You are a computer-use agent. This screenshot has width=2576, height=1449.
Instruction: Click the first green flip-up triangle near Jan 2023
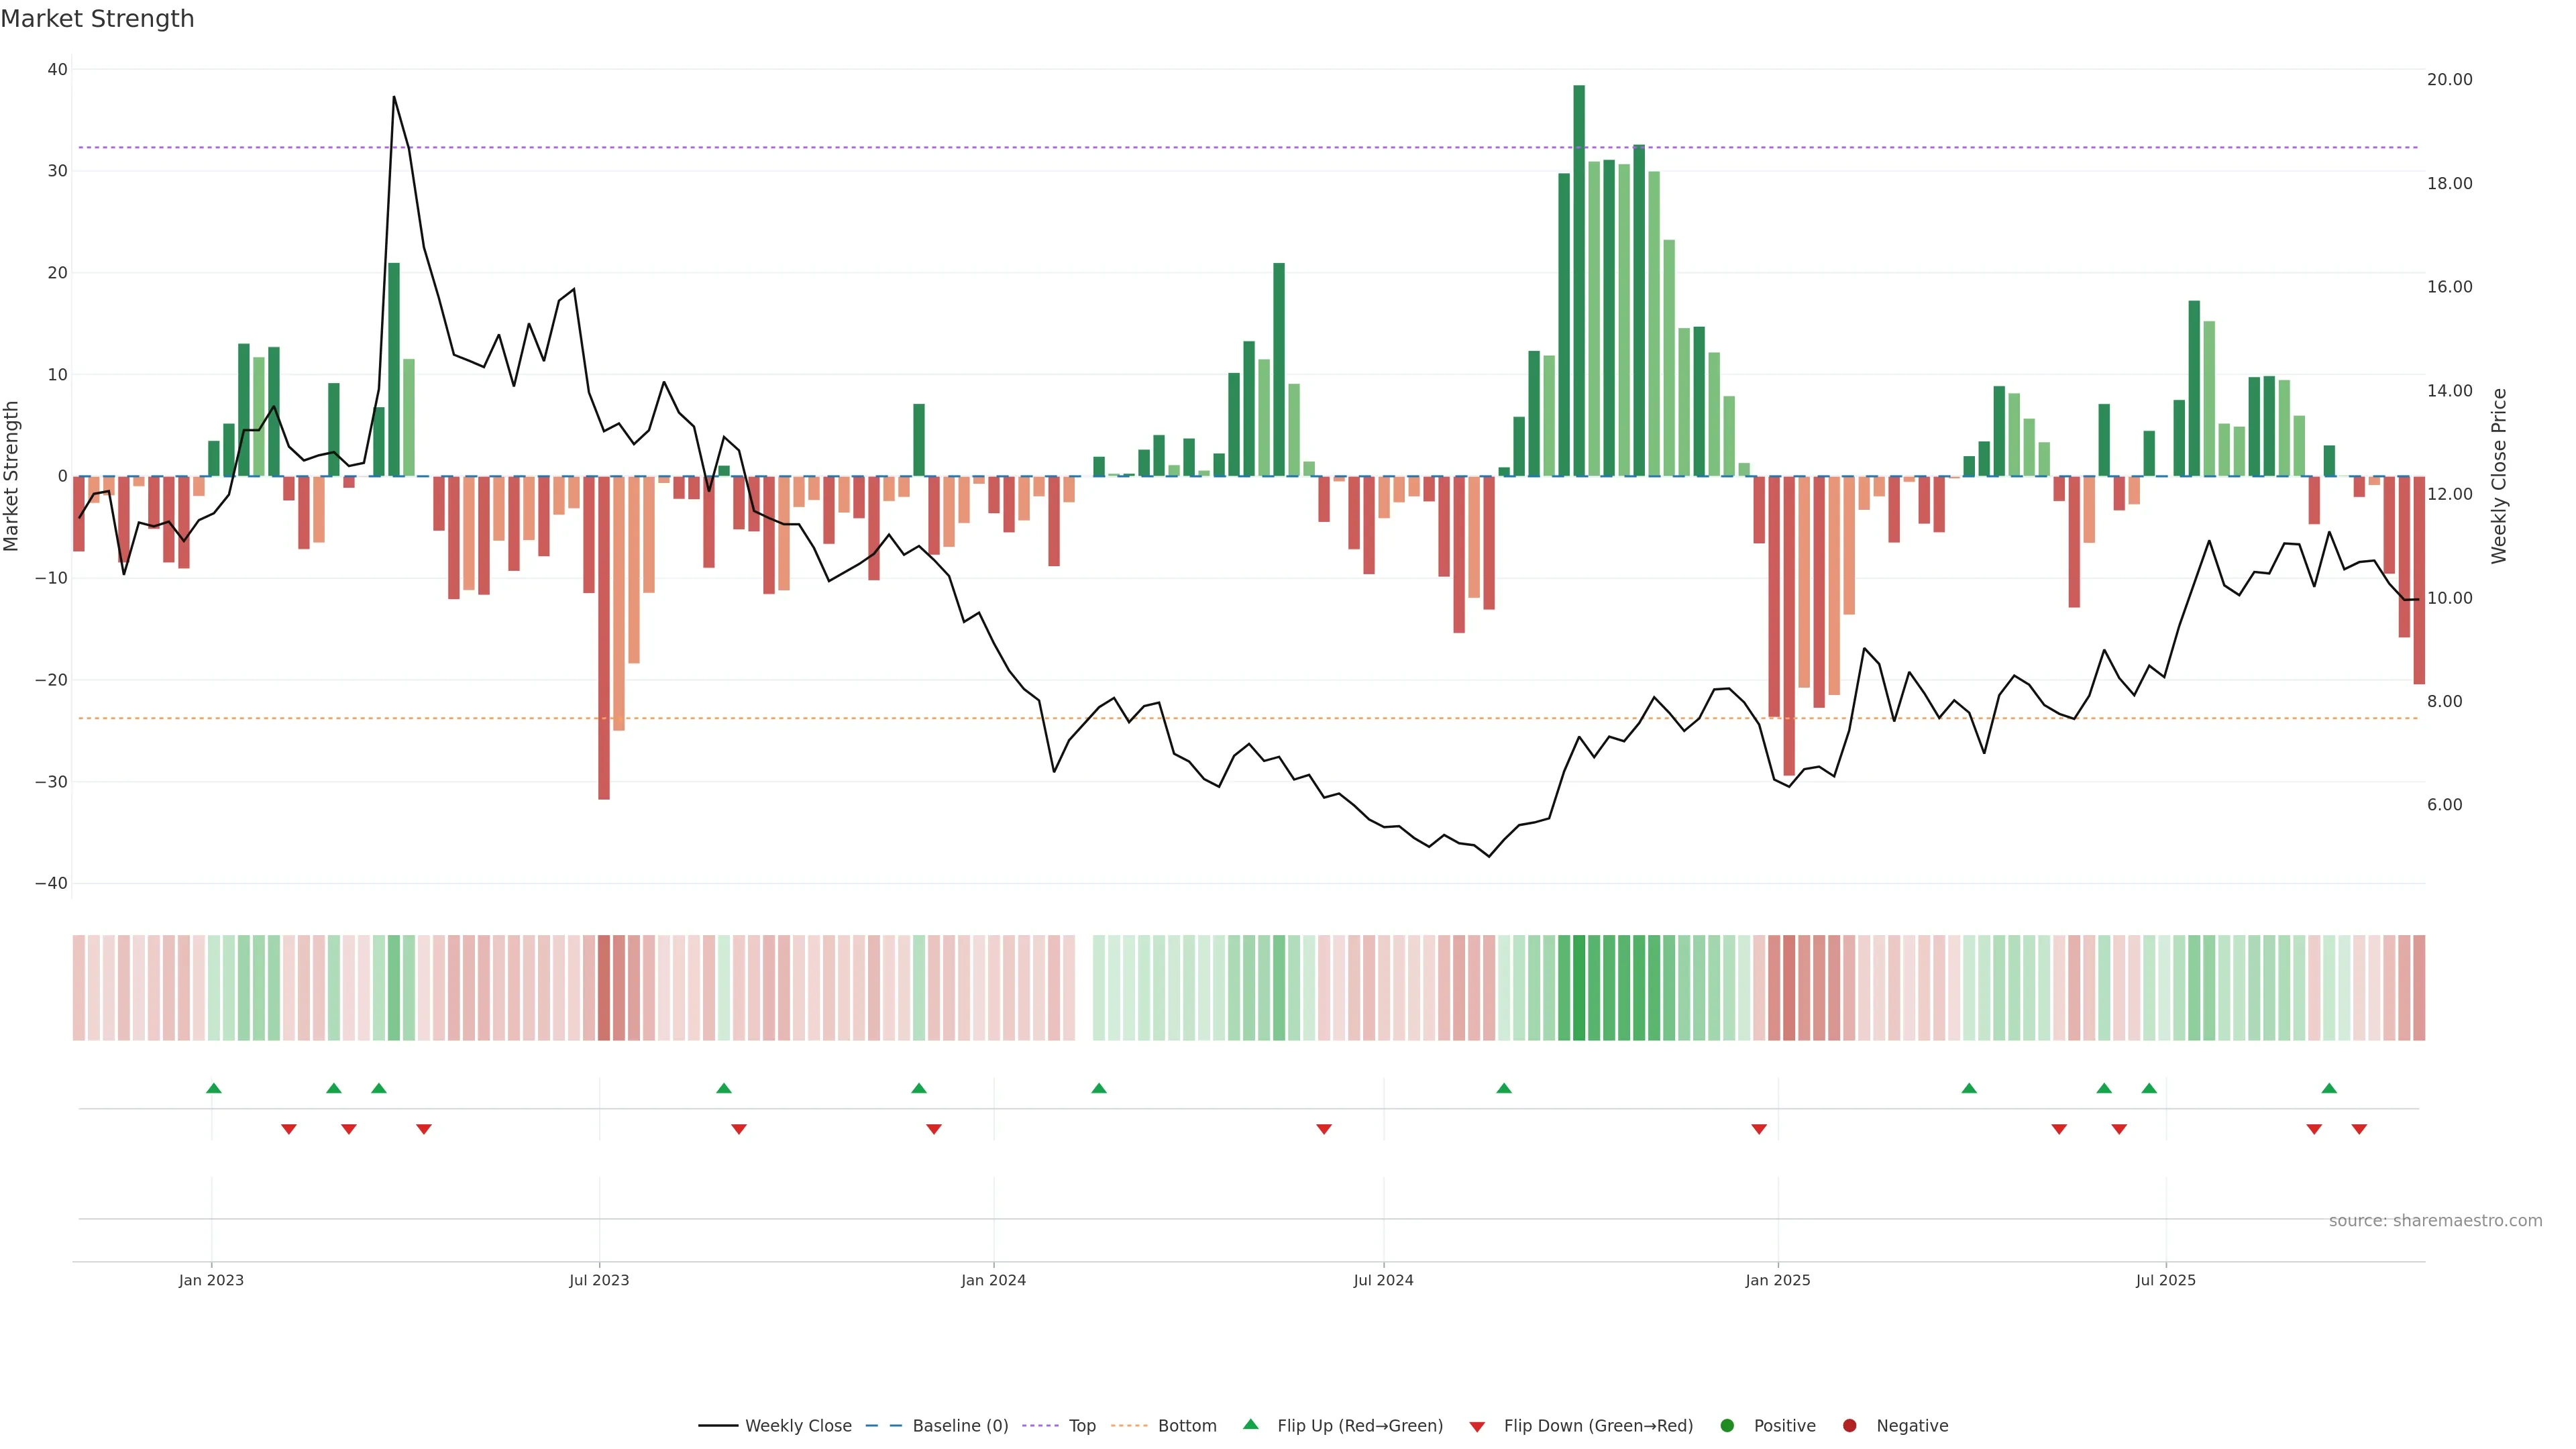213,1088
